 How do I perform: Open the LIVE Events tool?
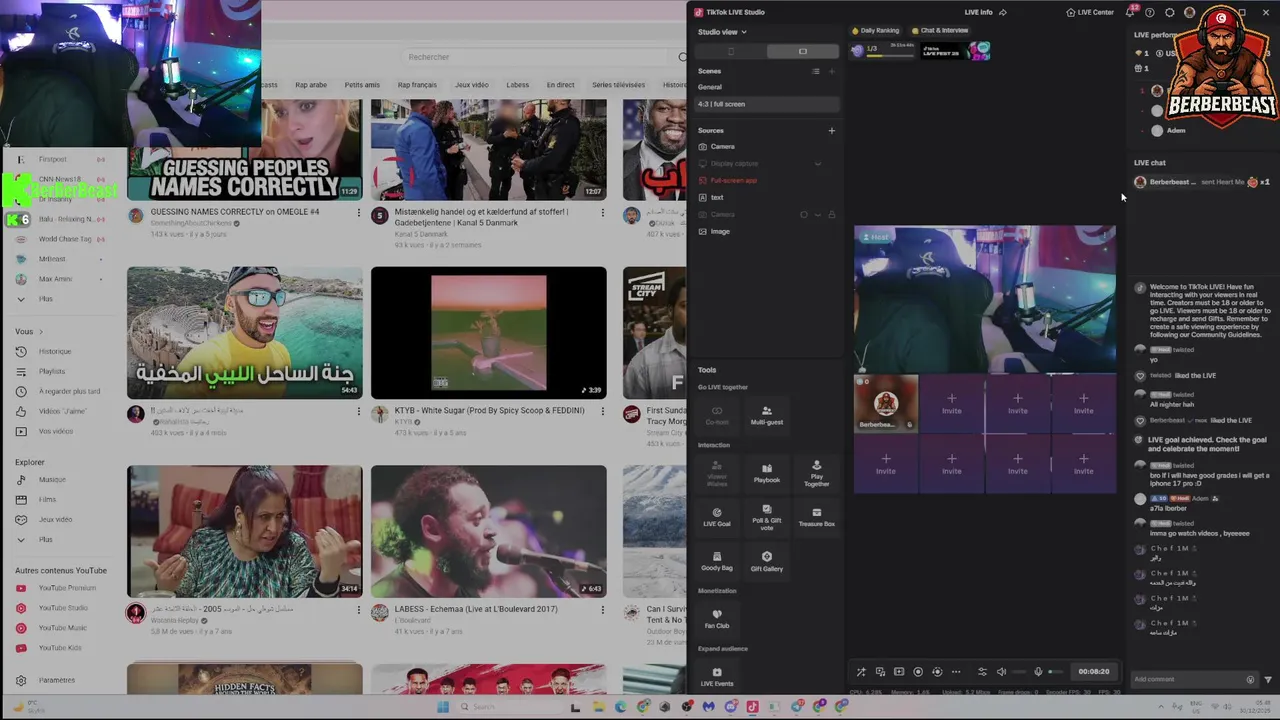point(717,677)
